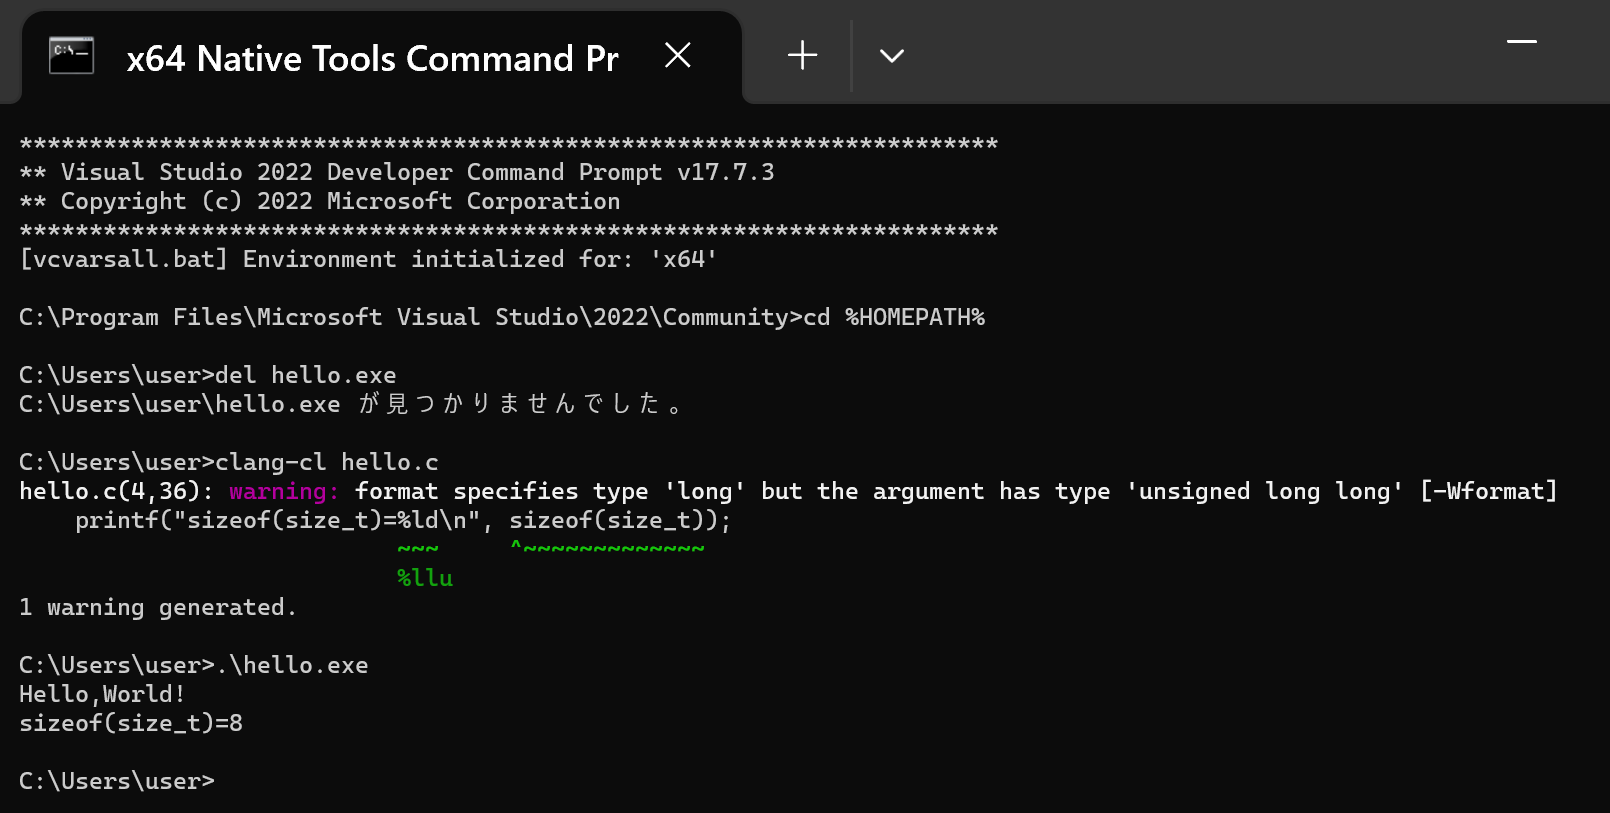1610x813 pixels.
Task: Click the command prompt tab icon
Action: (72, 56)
